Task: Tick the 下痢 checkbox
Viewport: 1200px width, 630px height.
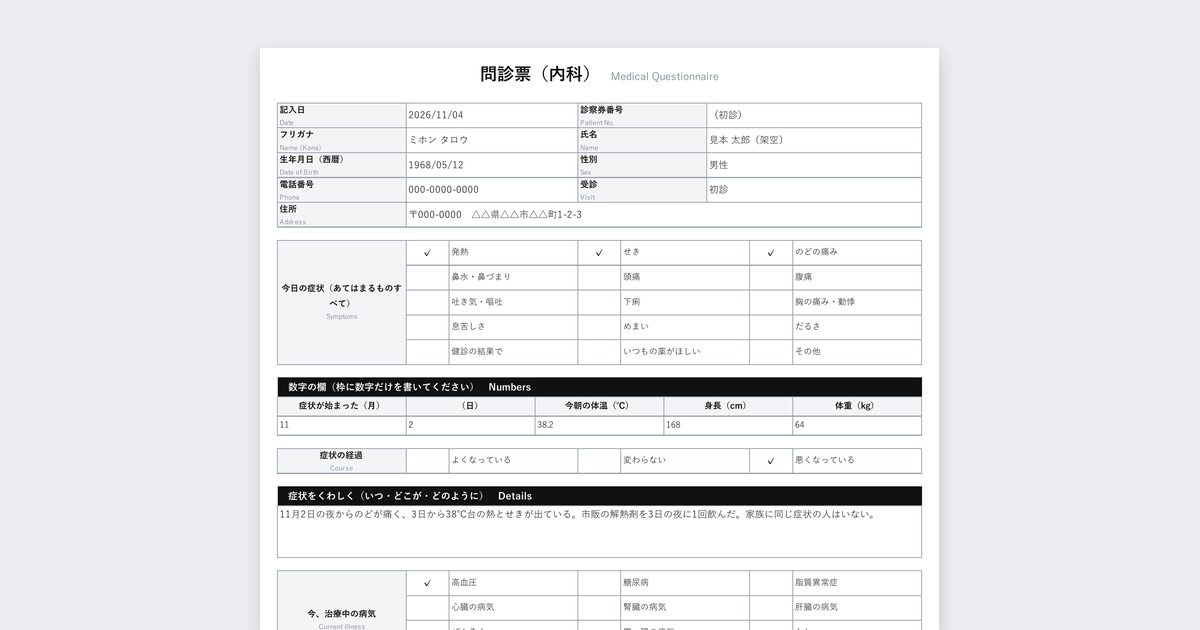Action: click(x=599, y=303)
